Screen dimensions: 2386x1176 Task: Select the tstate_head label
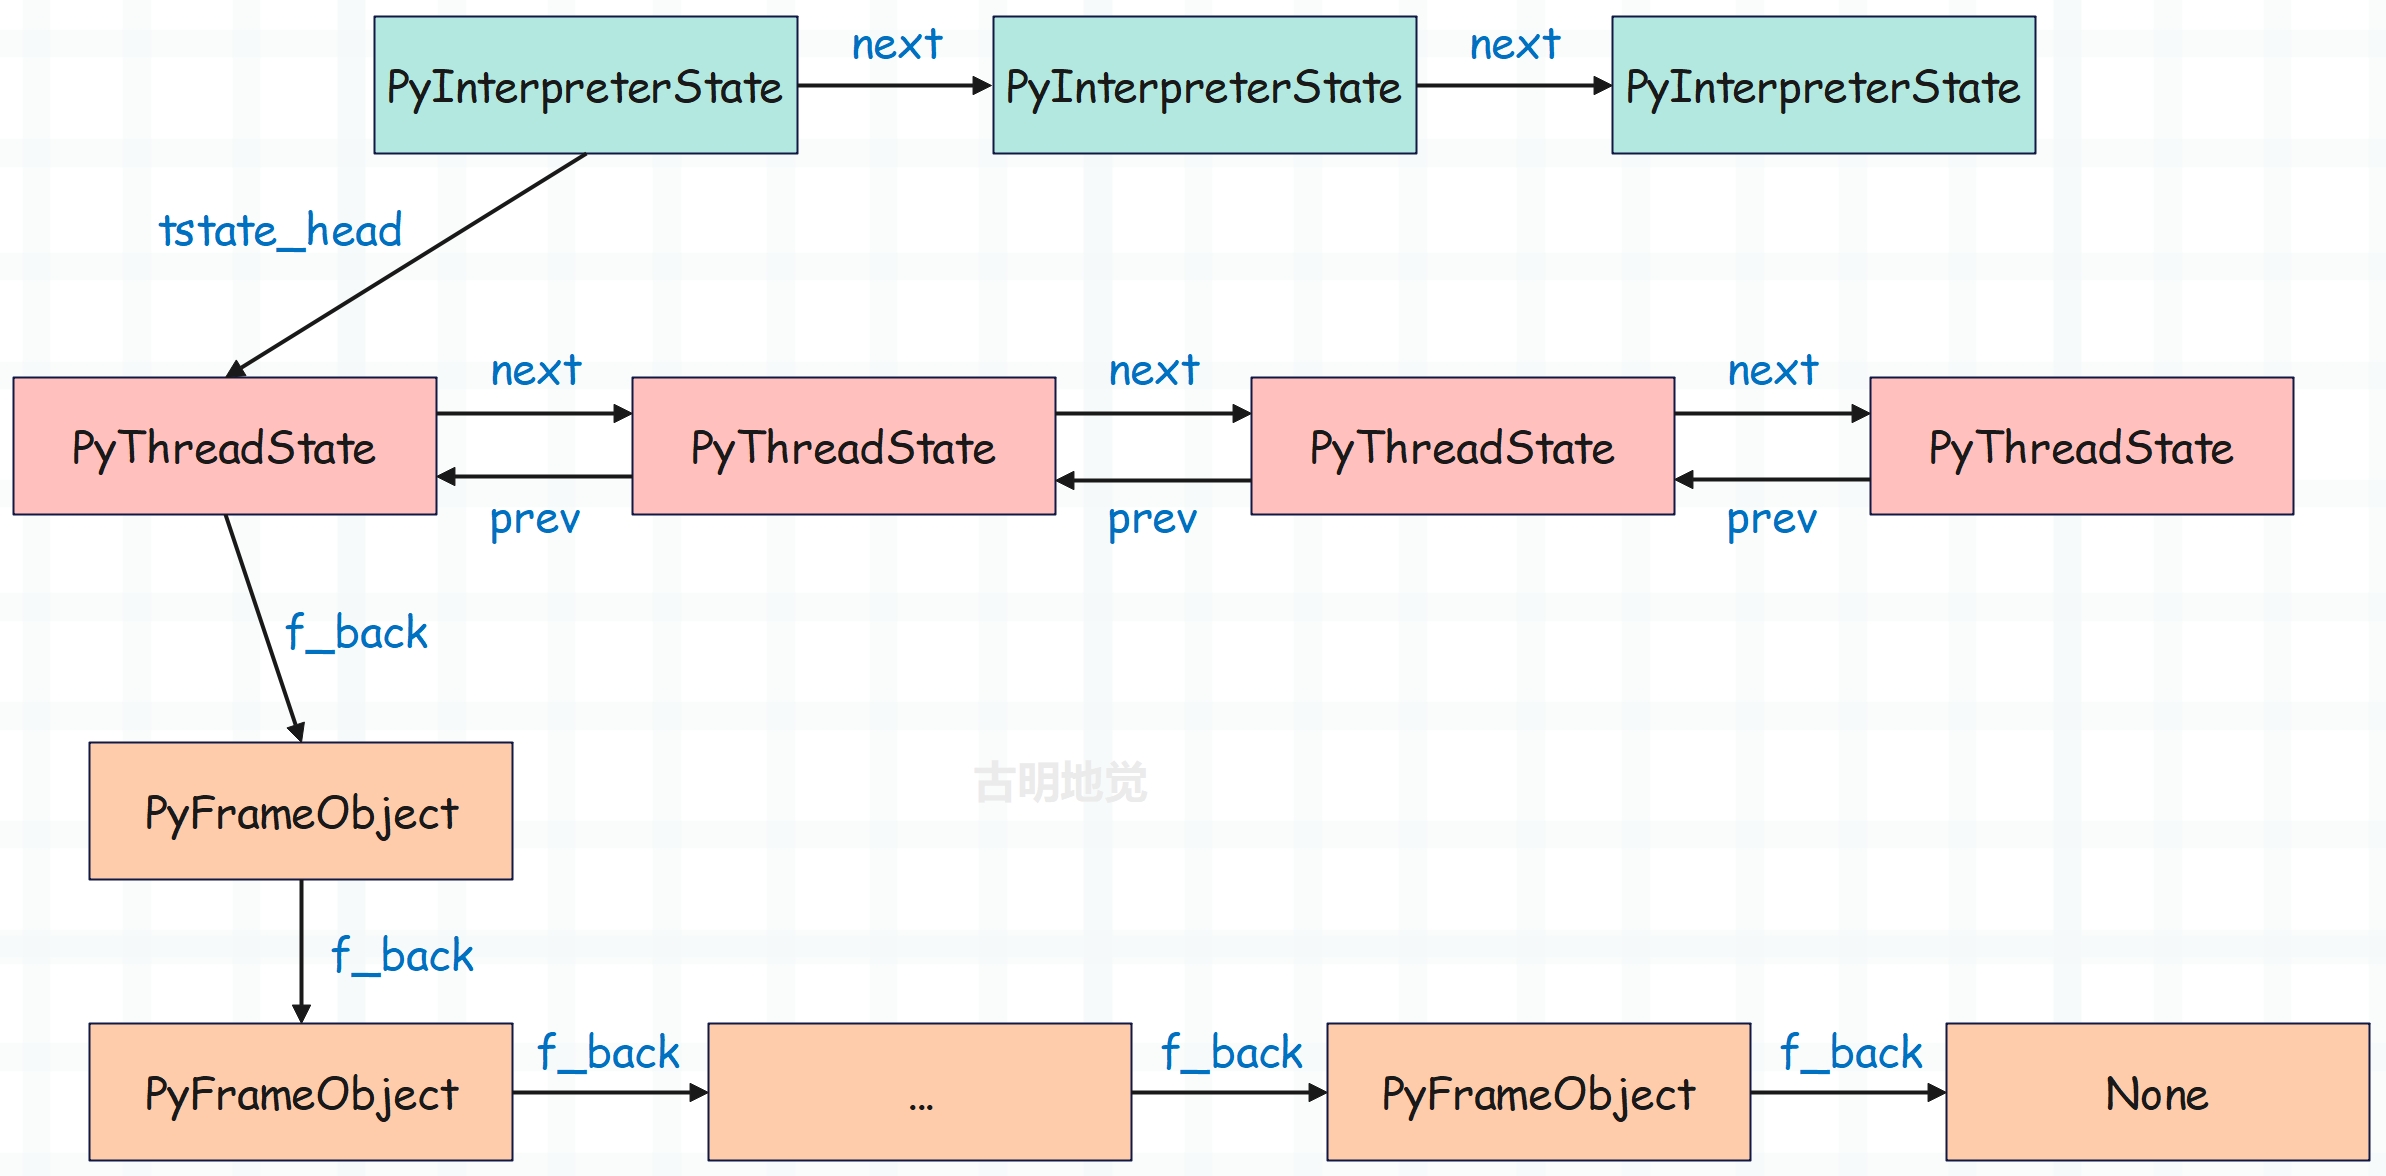[x=281, y=232]
